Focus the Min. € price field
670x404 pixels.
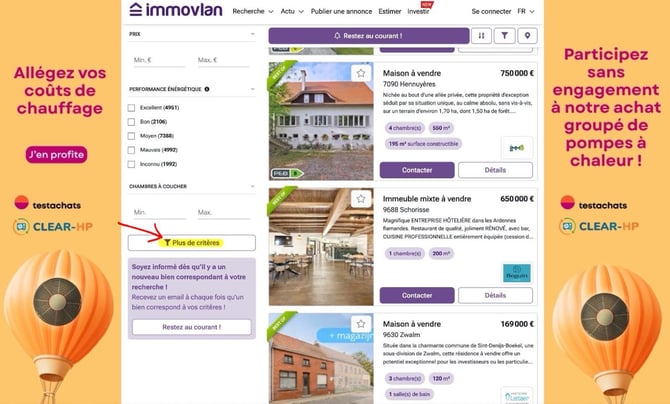[x=159, y=60]
